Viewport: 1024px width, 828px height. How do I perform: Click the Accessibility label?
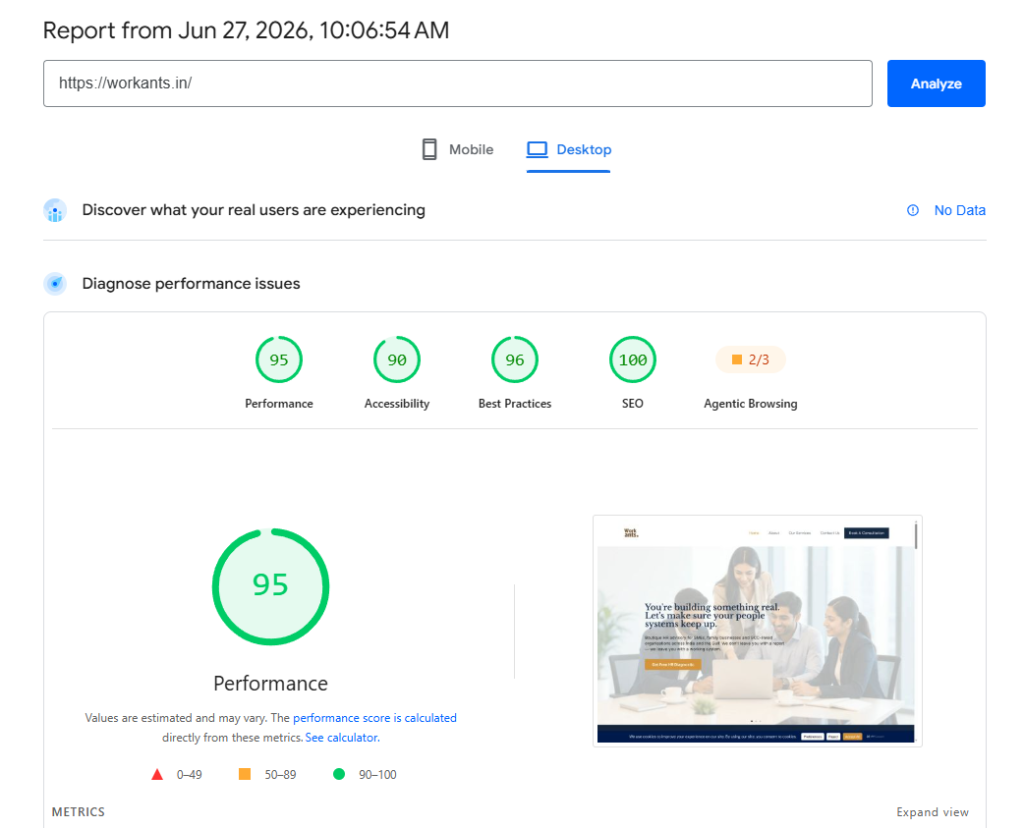[397, 404]
